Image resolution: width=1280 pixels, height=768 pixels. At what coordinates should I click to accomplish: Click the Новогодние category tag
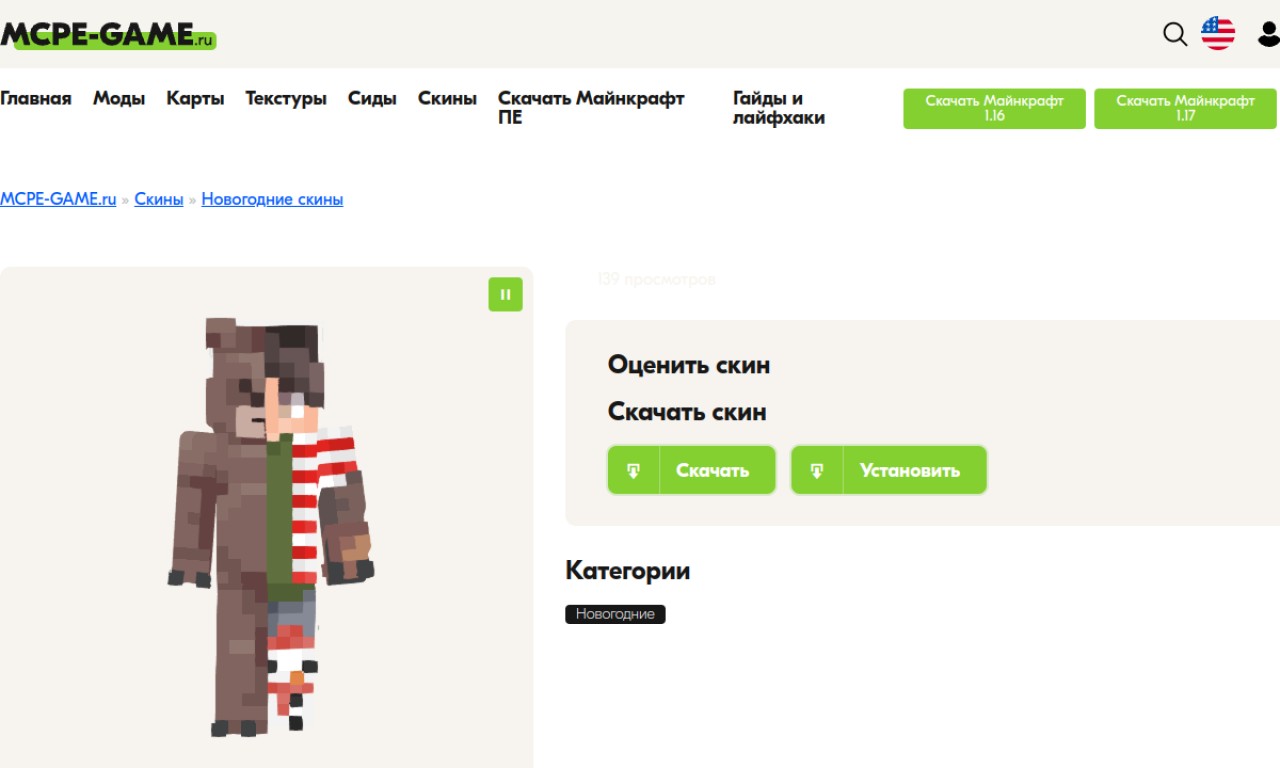(x=615, y=614)
